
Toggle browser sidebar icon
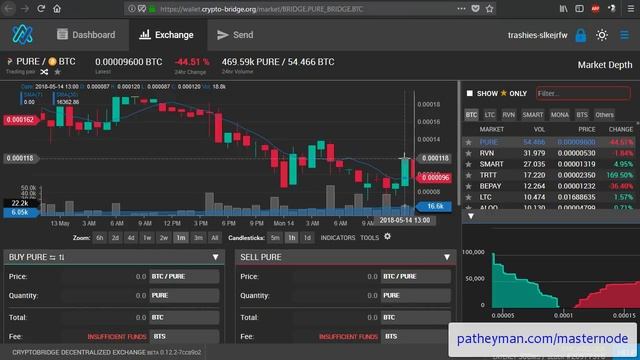tap(579, 9)
